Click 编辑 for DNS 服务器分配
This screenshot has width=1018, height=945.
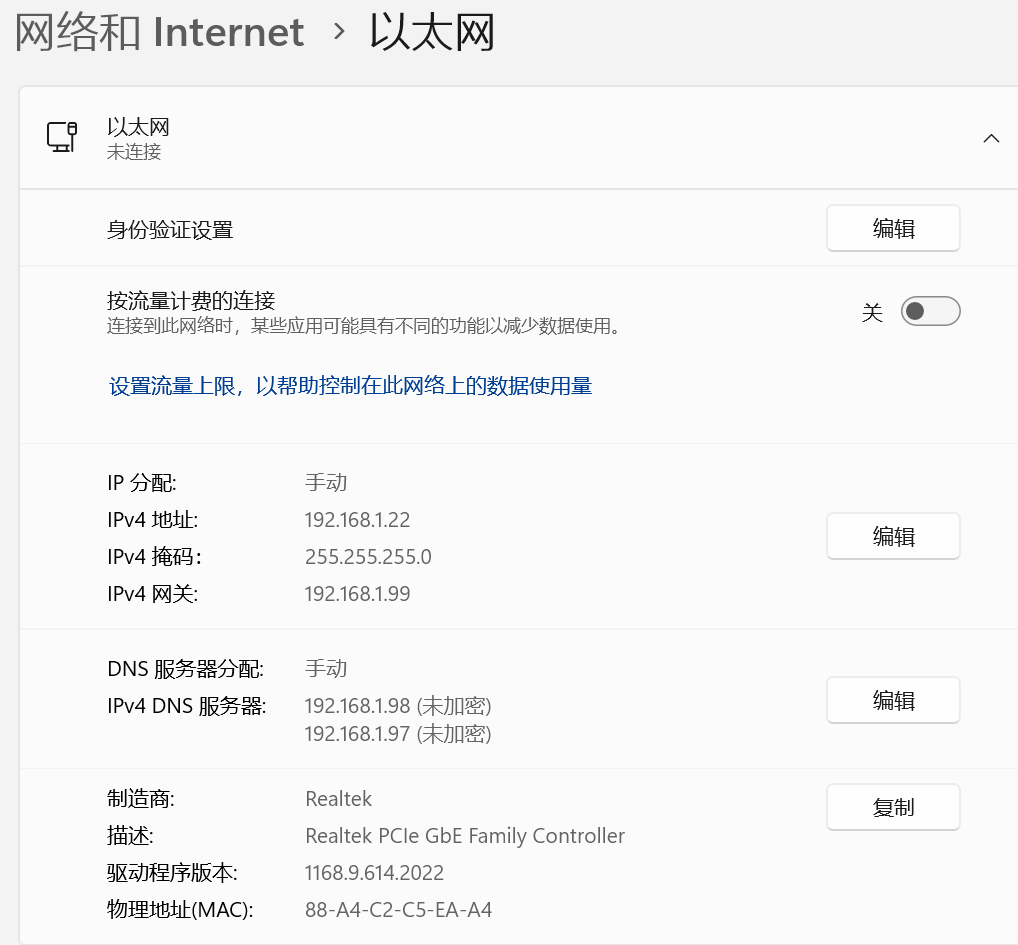[892, 700]
